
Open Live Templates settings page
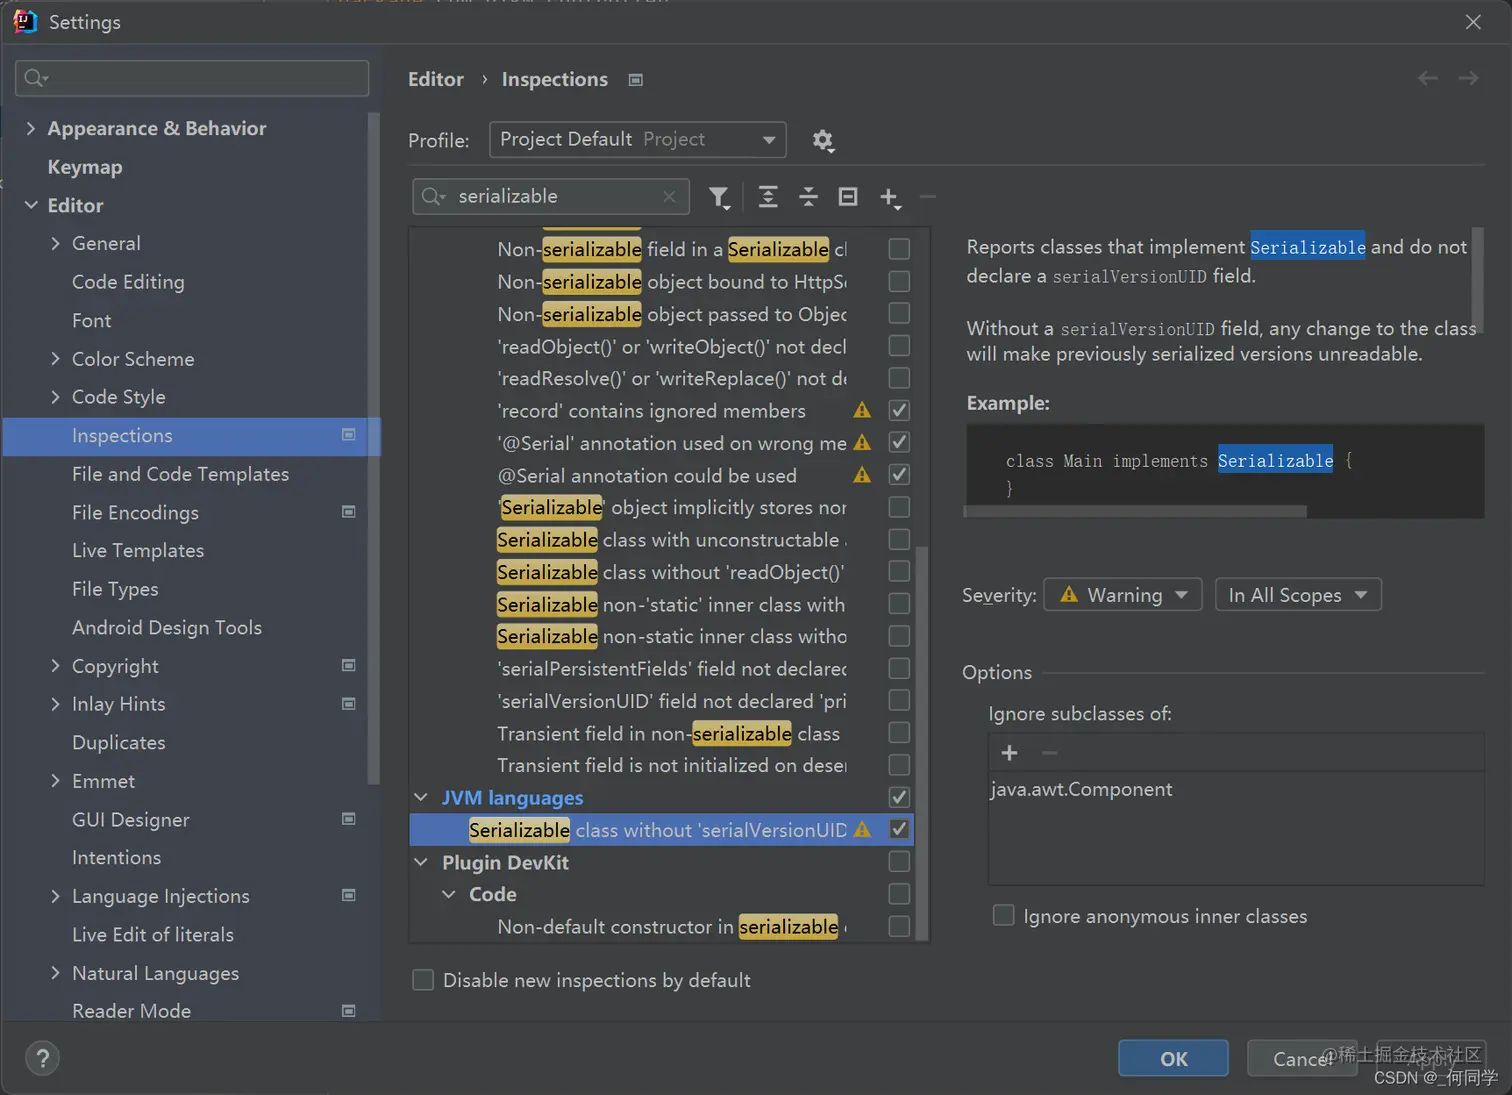(x=138, y=550)
